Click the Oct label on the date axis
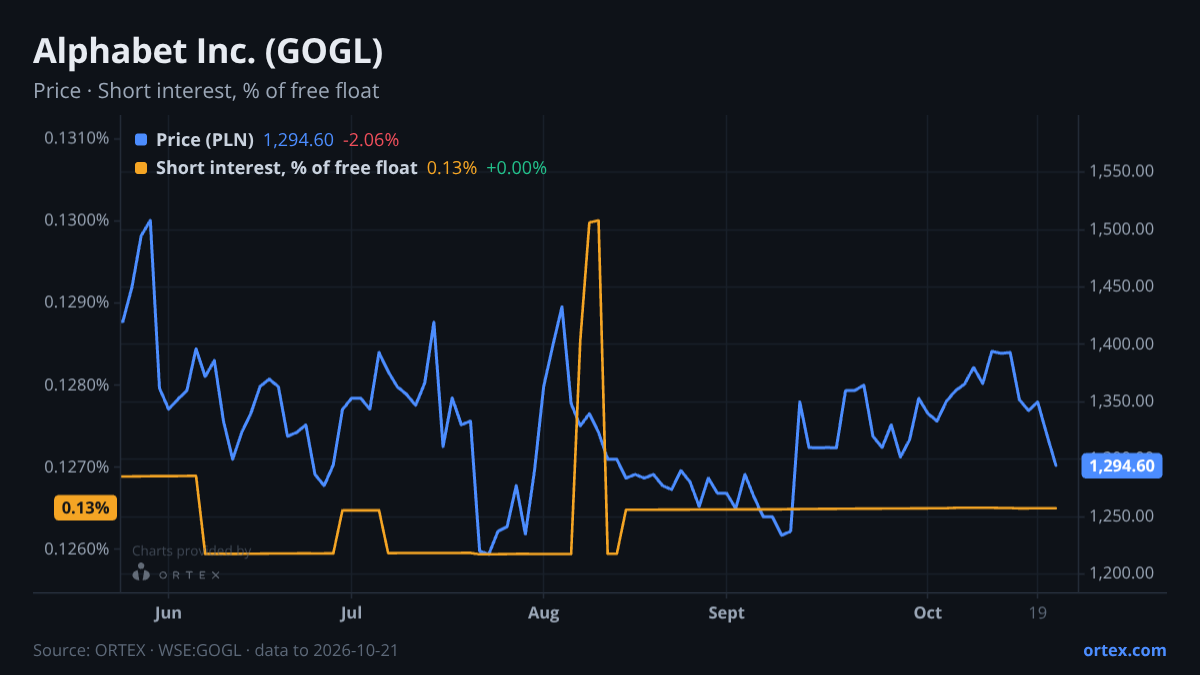The image size is (1200, 675). coord(928,613)
